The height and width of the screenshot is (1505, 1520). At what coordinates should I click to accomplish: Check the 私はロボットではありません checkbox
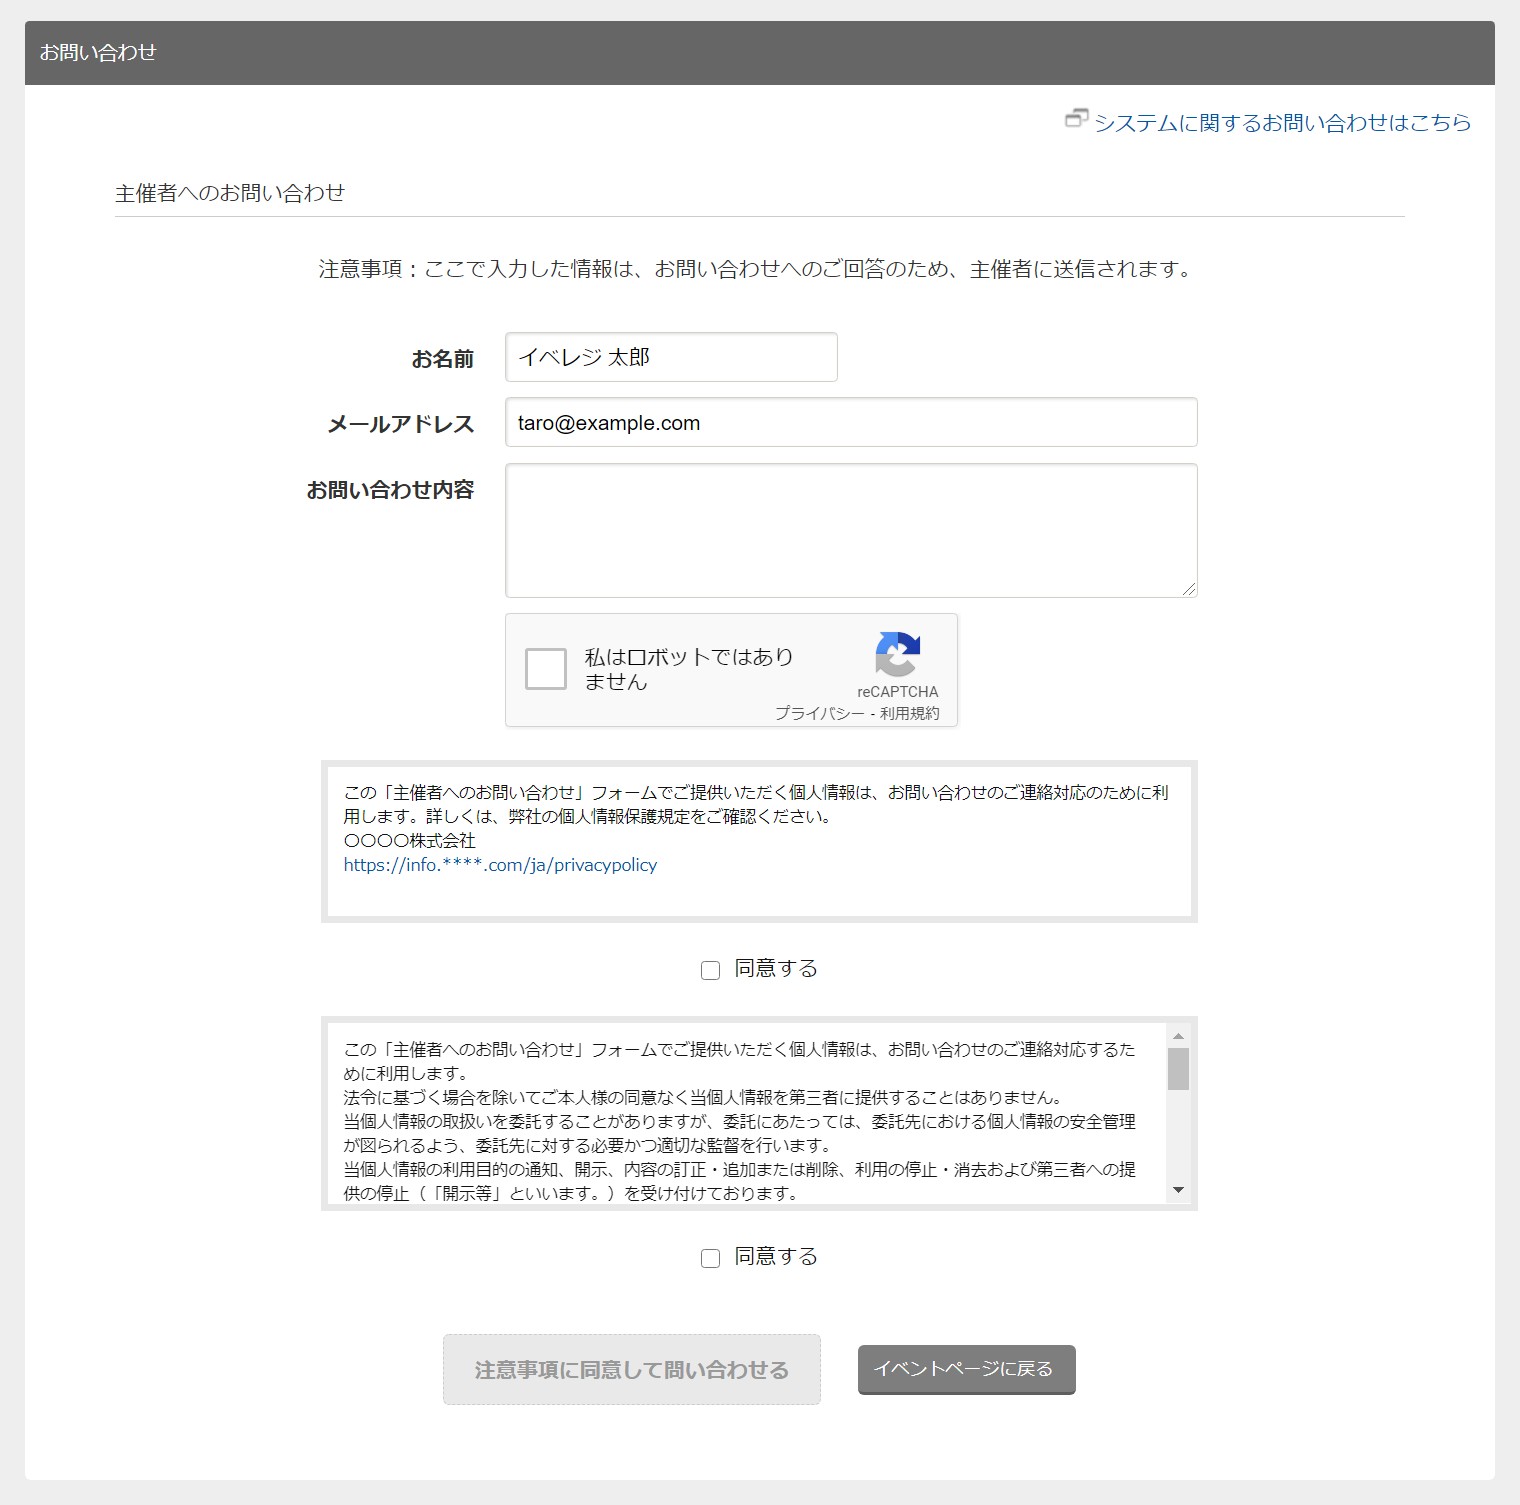[546, 669]
